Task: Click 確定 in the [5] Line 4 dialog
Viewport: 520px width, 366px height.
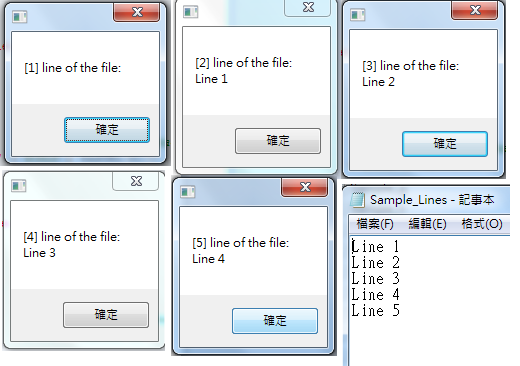Action: 275,321
